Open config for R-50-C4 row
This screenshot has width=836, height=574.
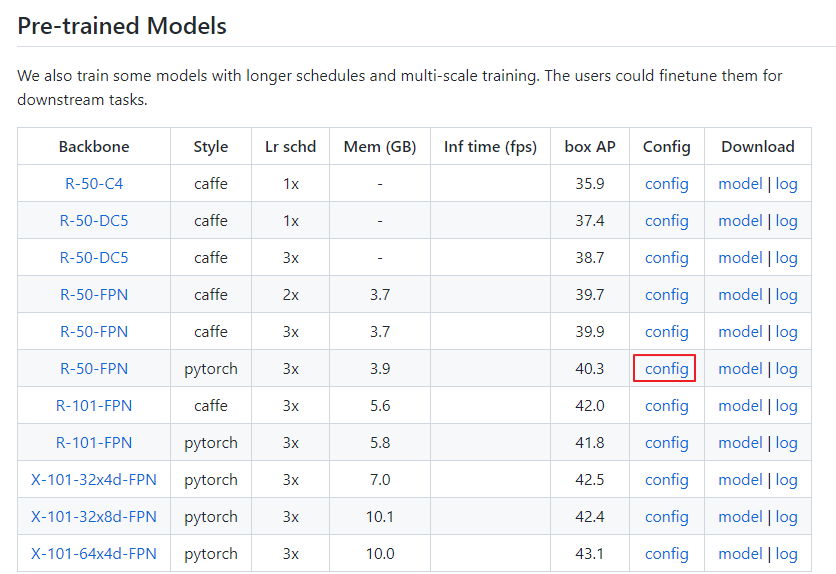click(666, 184)
